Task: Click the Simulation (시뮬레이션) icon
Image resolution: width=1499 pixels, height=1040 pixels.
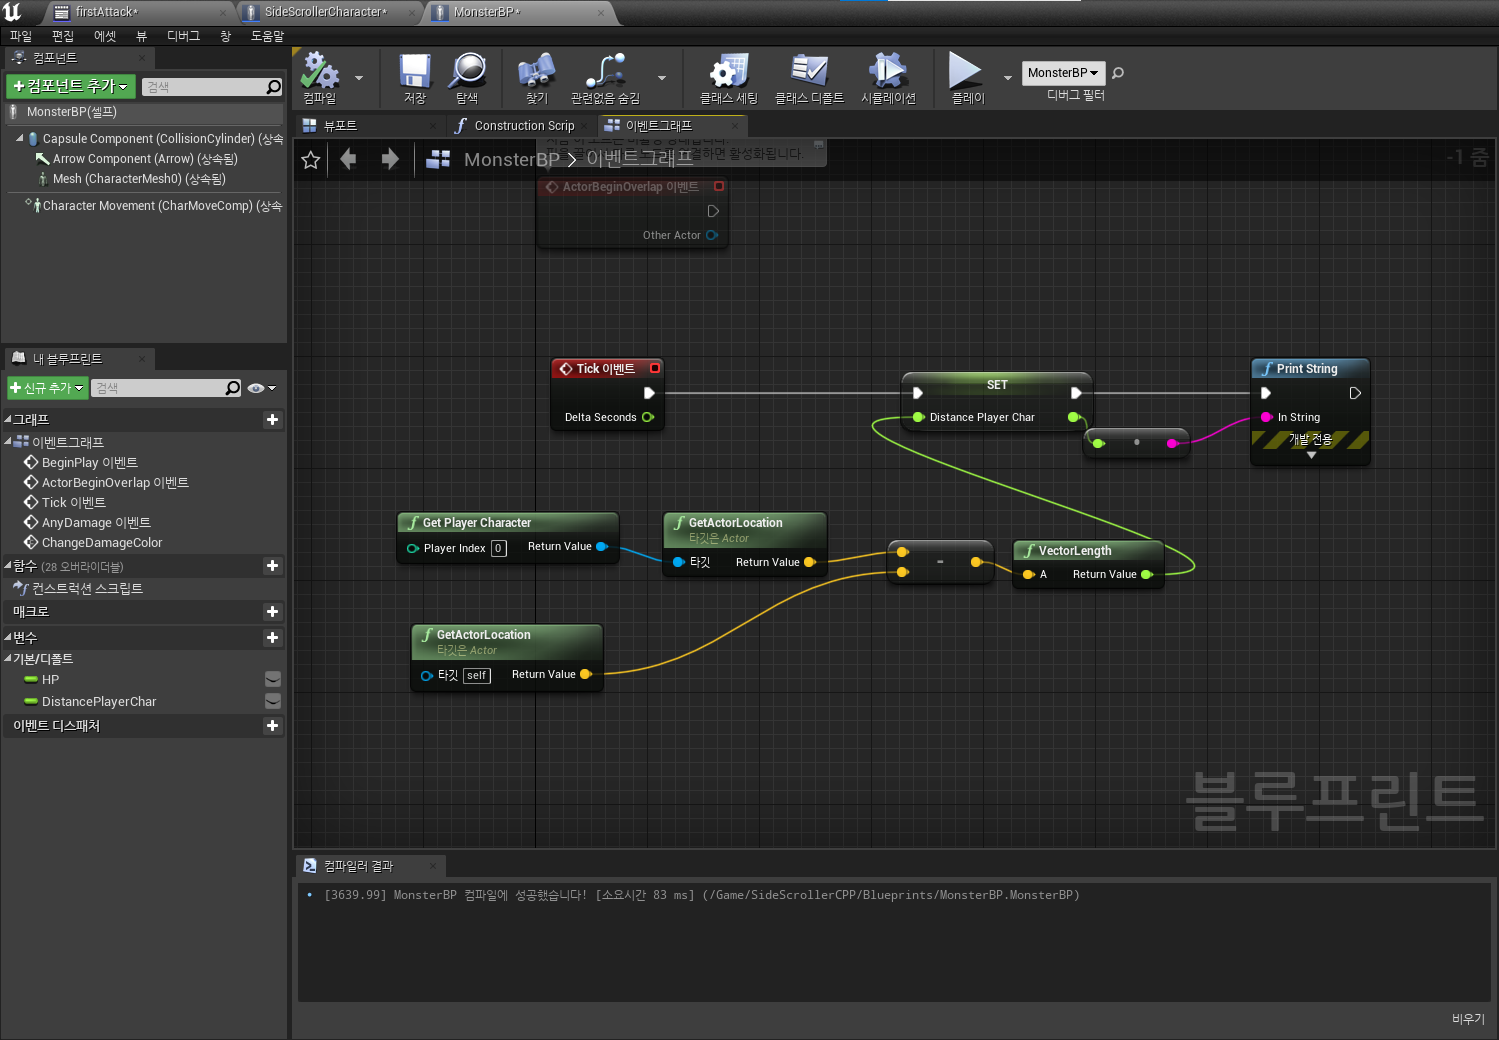Action: coord(888,72)
